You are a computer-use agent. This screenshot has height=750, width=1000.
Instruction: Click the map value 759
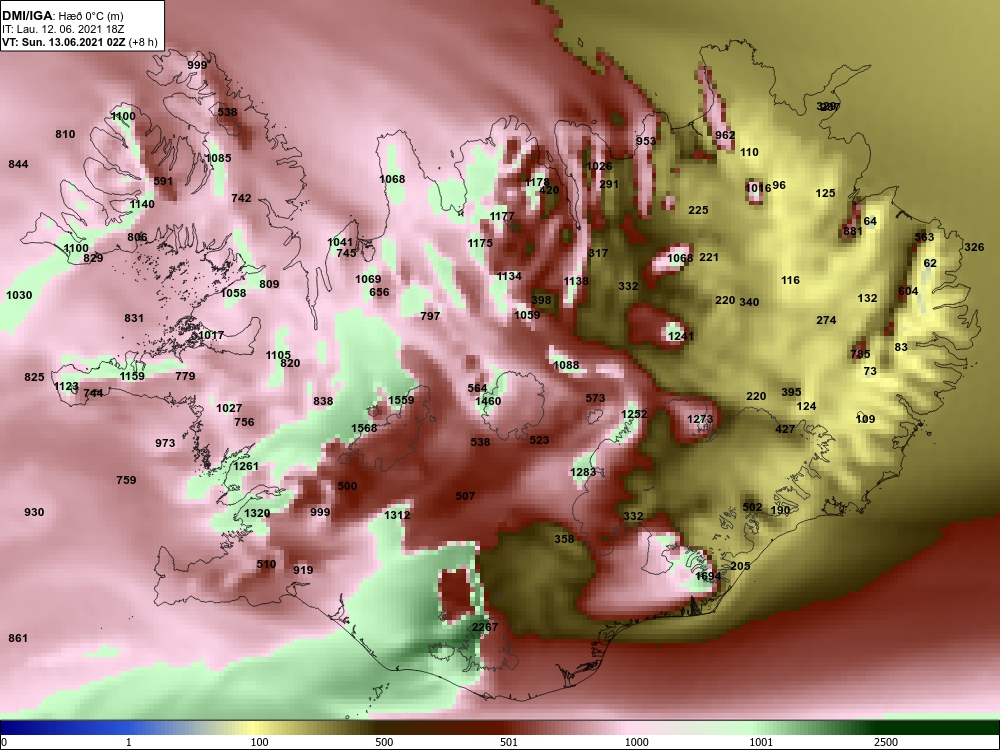click(126, 480)
